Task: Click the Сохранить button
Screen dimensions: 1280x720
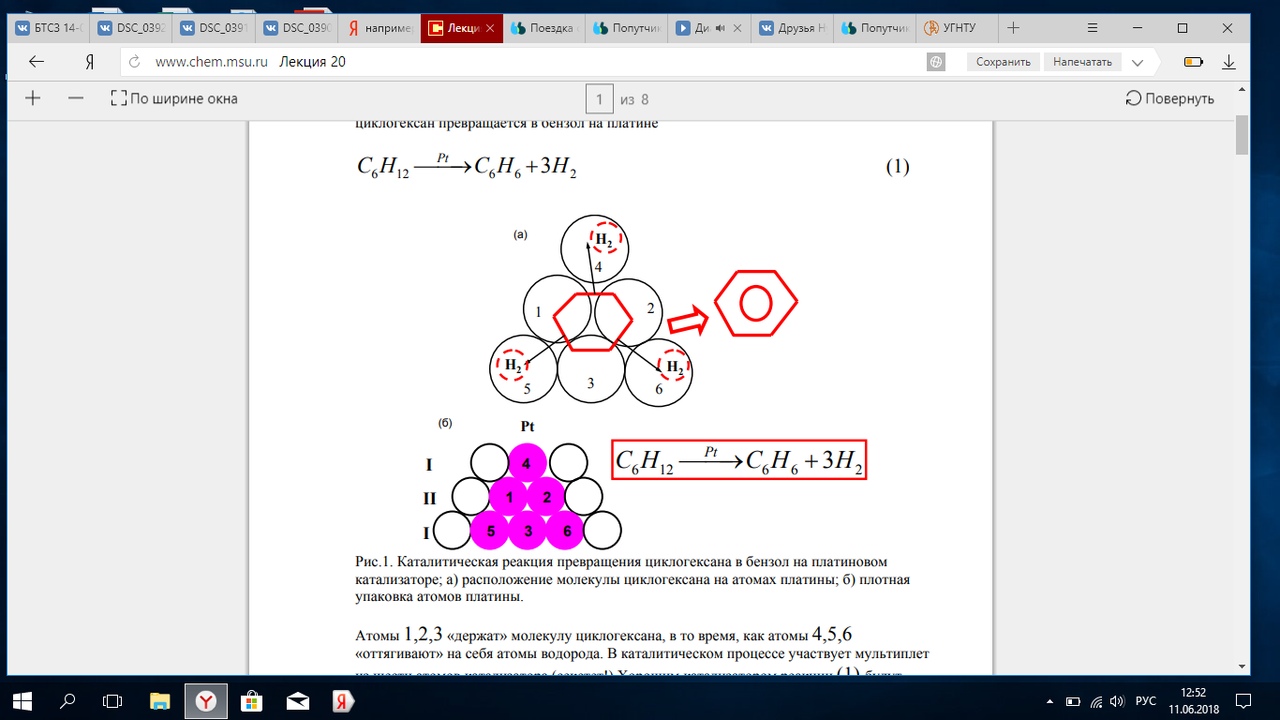Action: pos(1003,62)
